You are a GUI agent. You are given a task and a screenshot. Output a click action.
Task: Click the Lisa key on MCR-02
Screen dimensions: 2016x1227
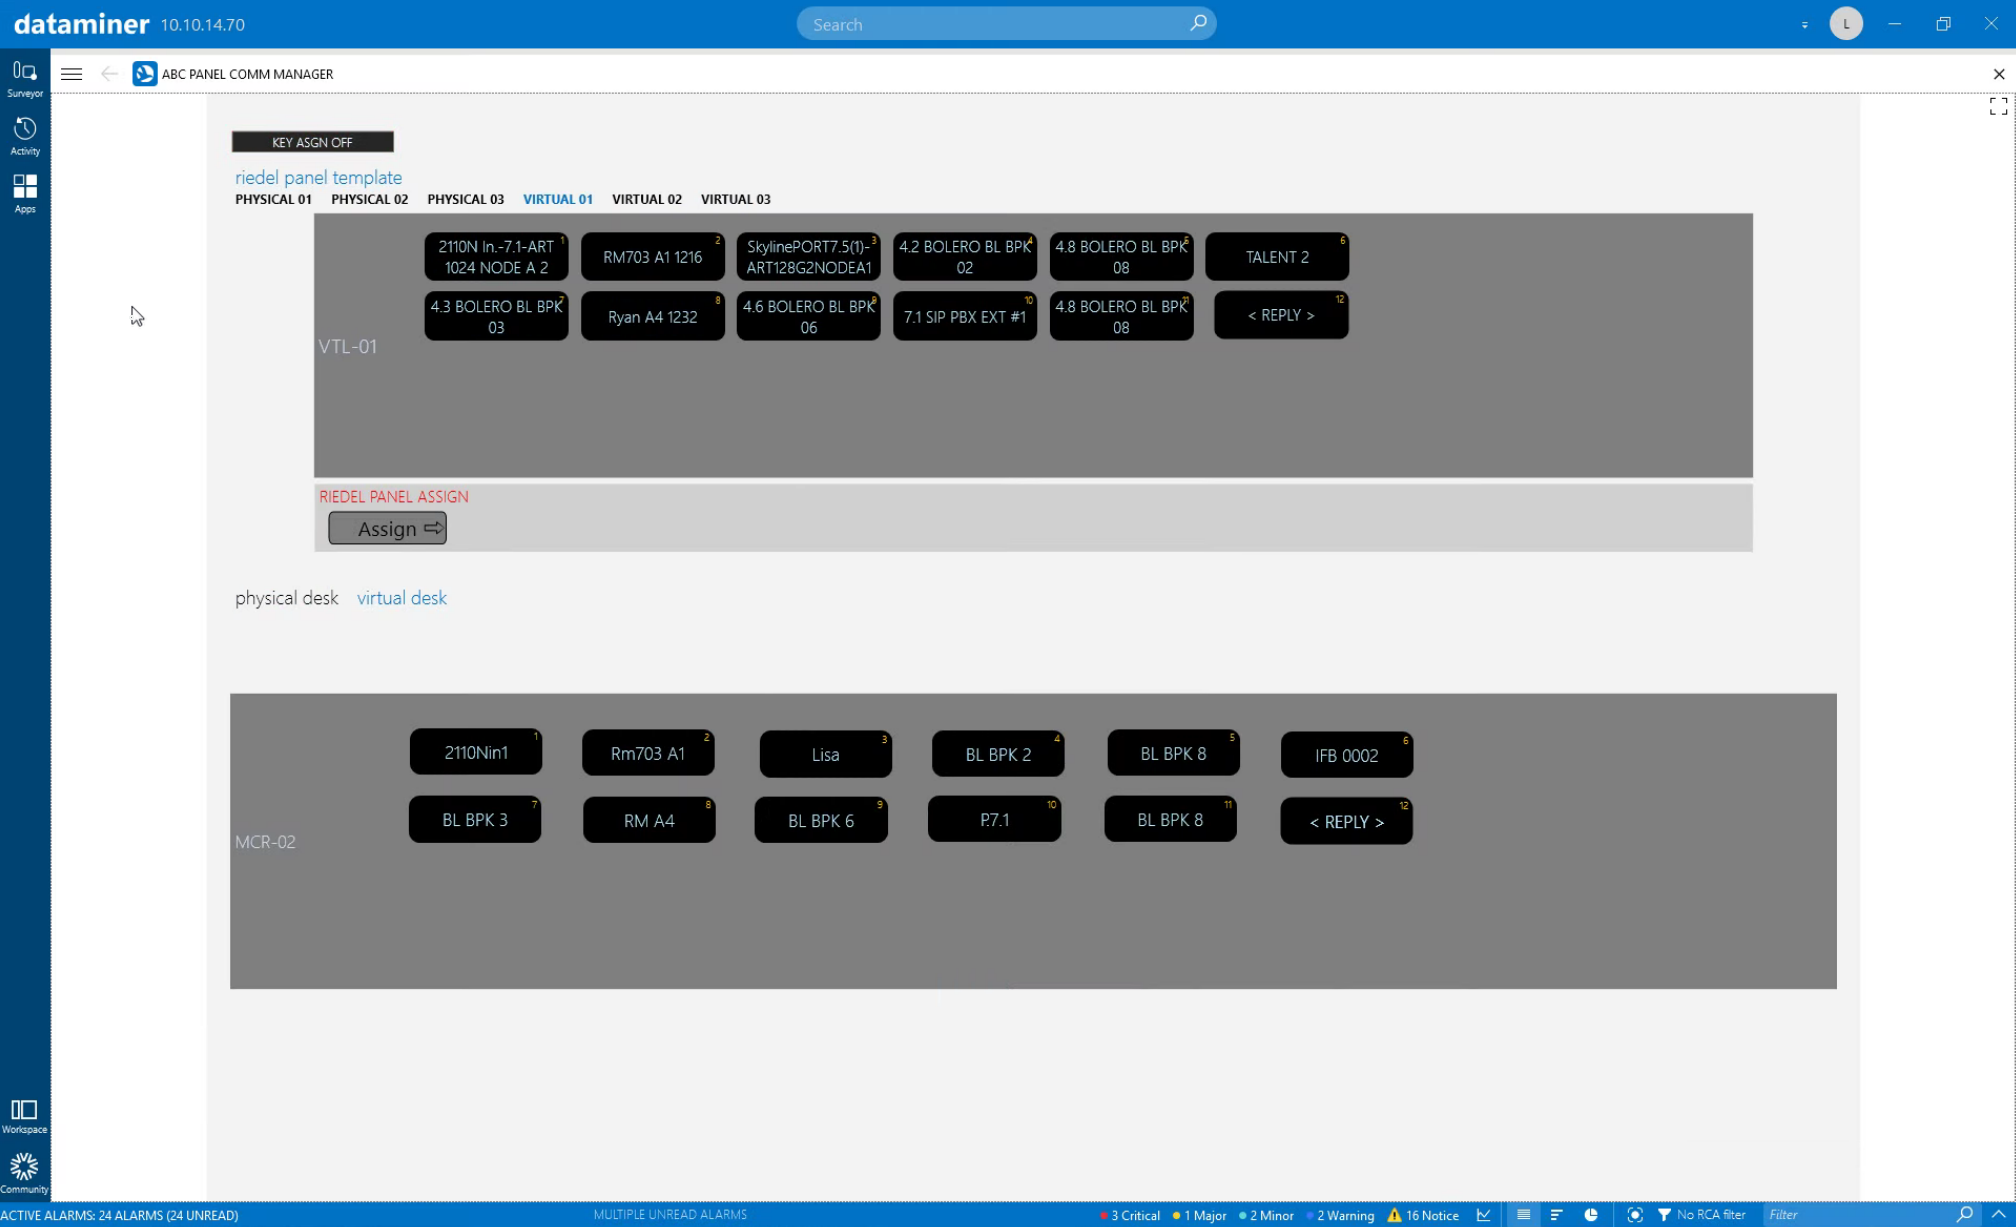click(826, 754)
